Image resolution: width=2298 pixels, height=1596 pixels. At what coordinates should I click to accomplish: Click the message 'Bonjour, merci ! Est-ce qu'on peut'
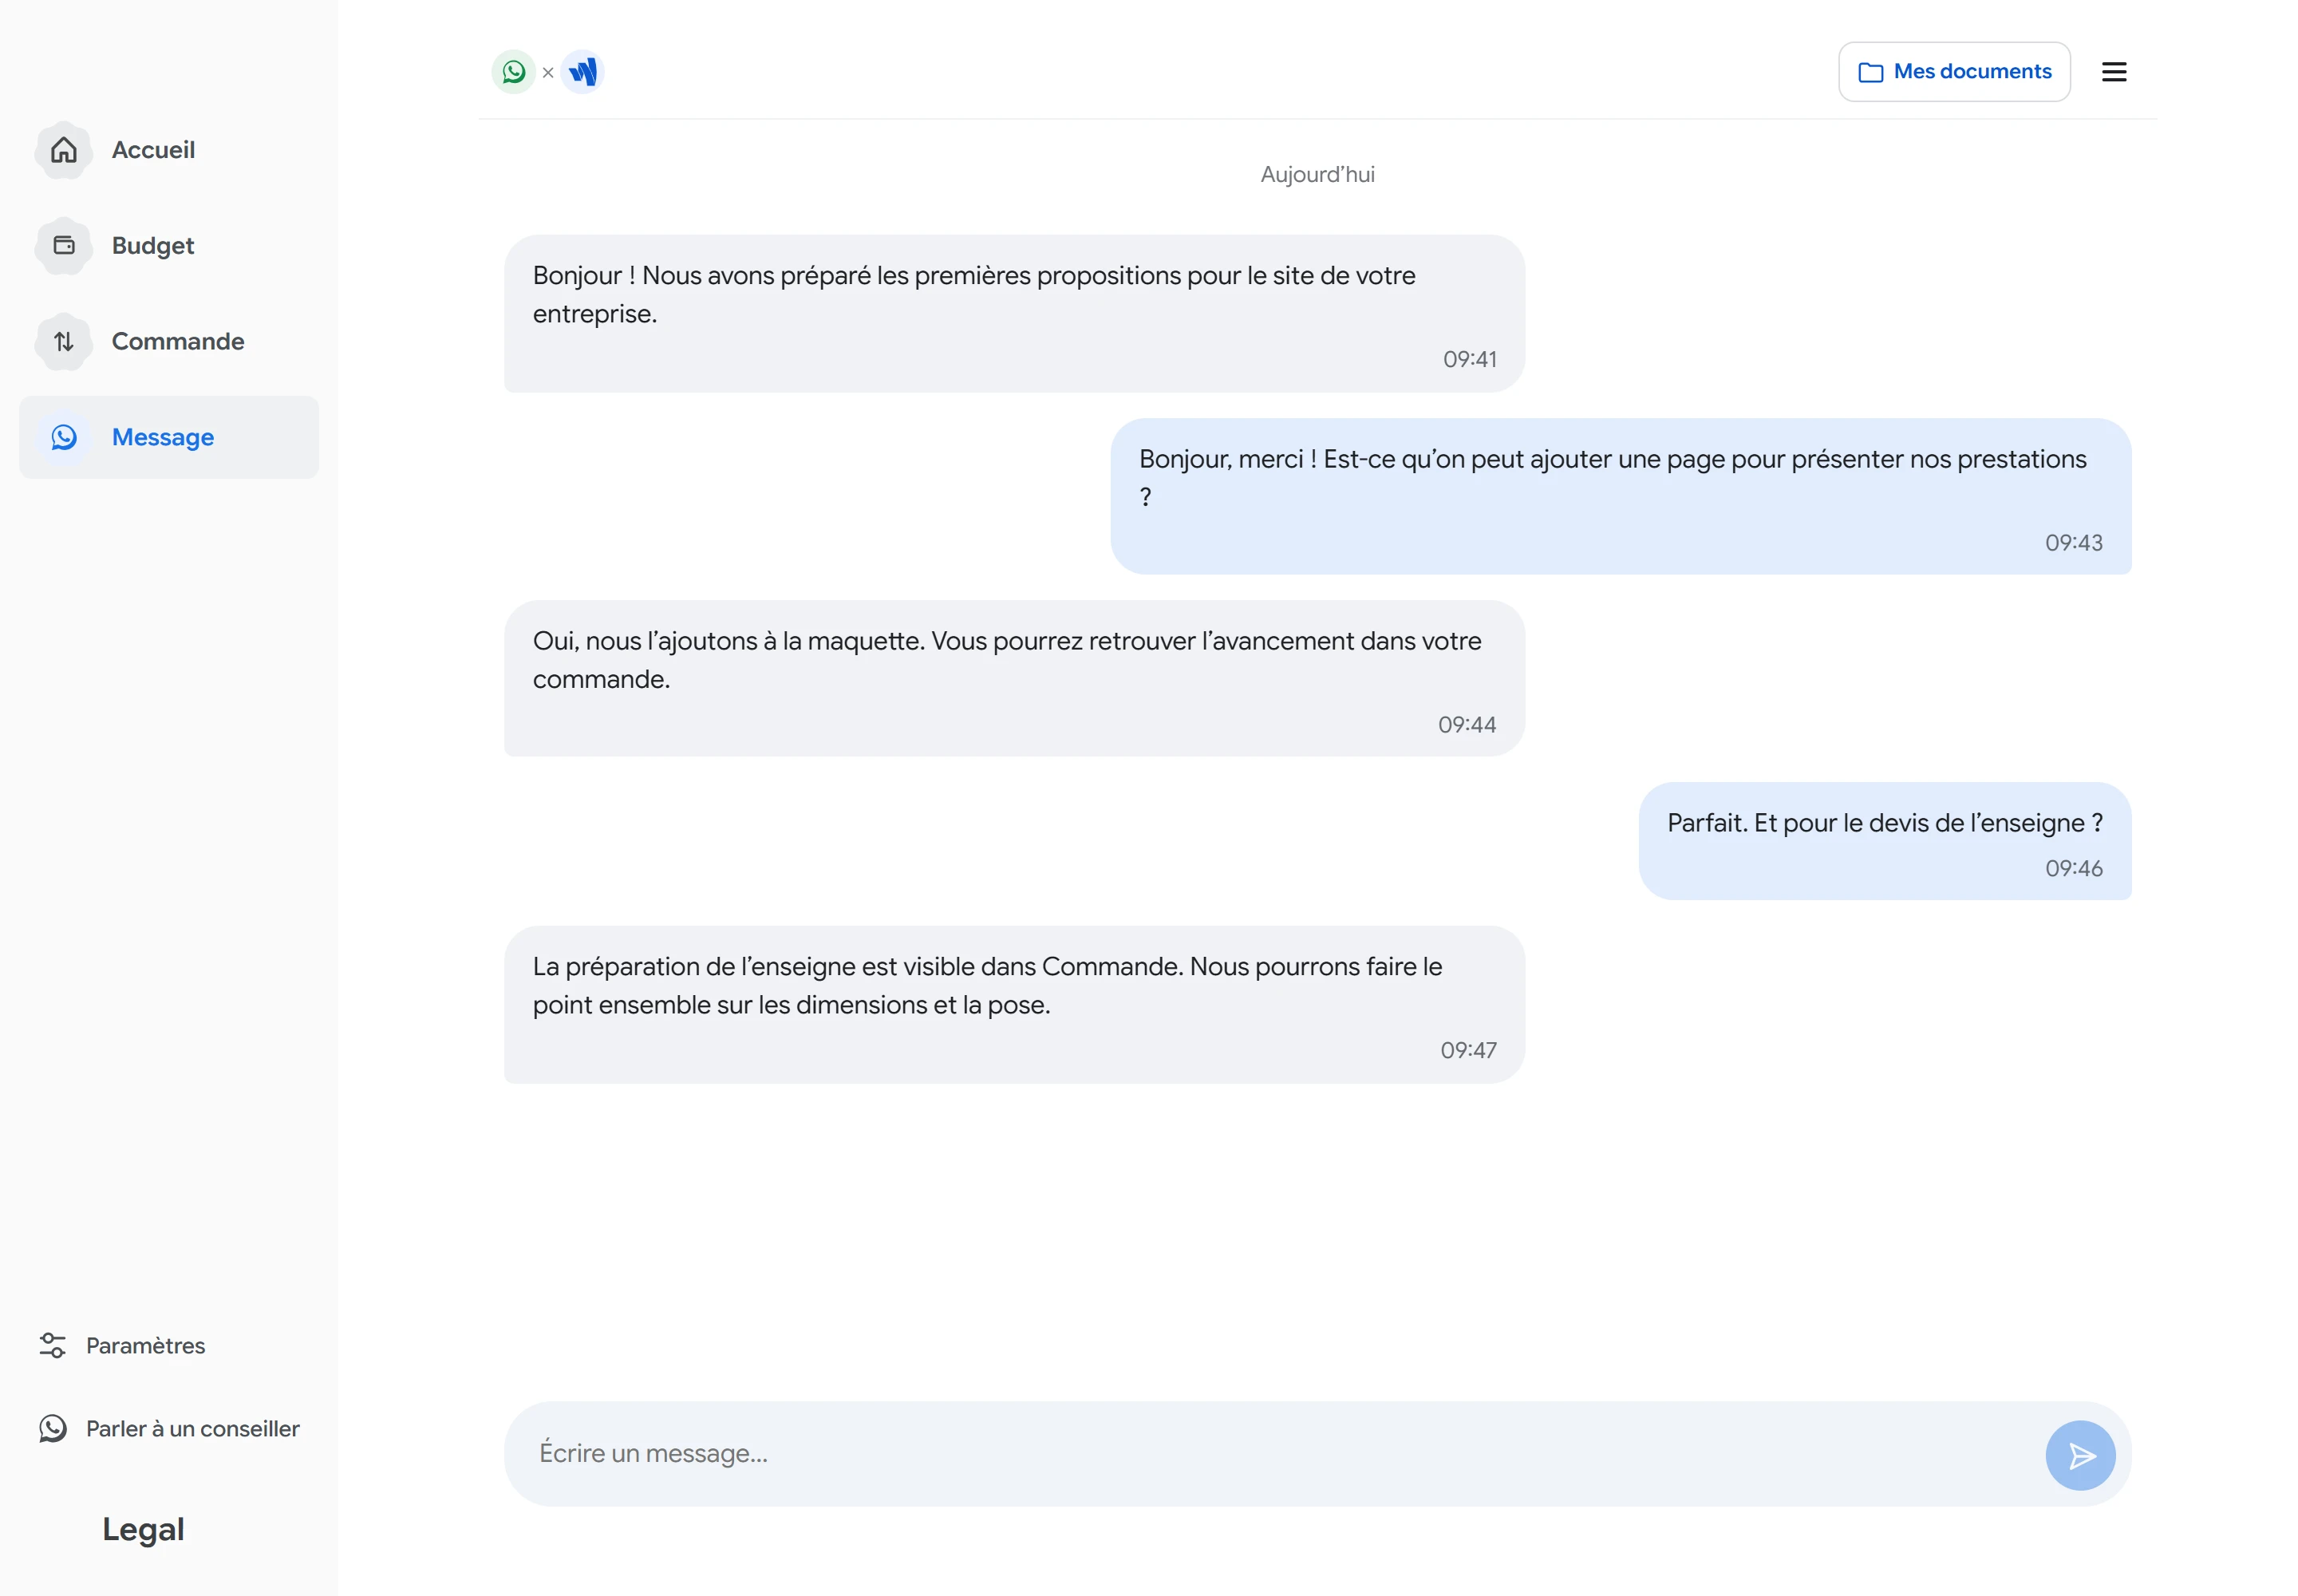tap(1620, 497)
